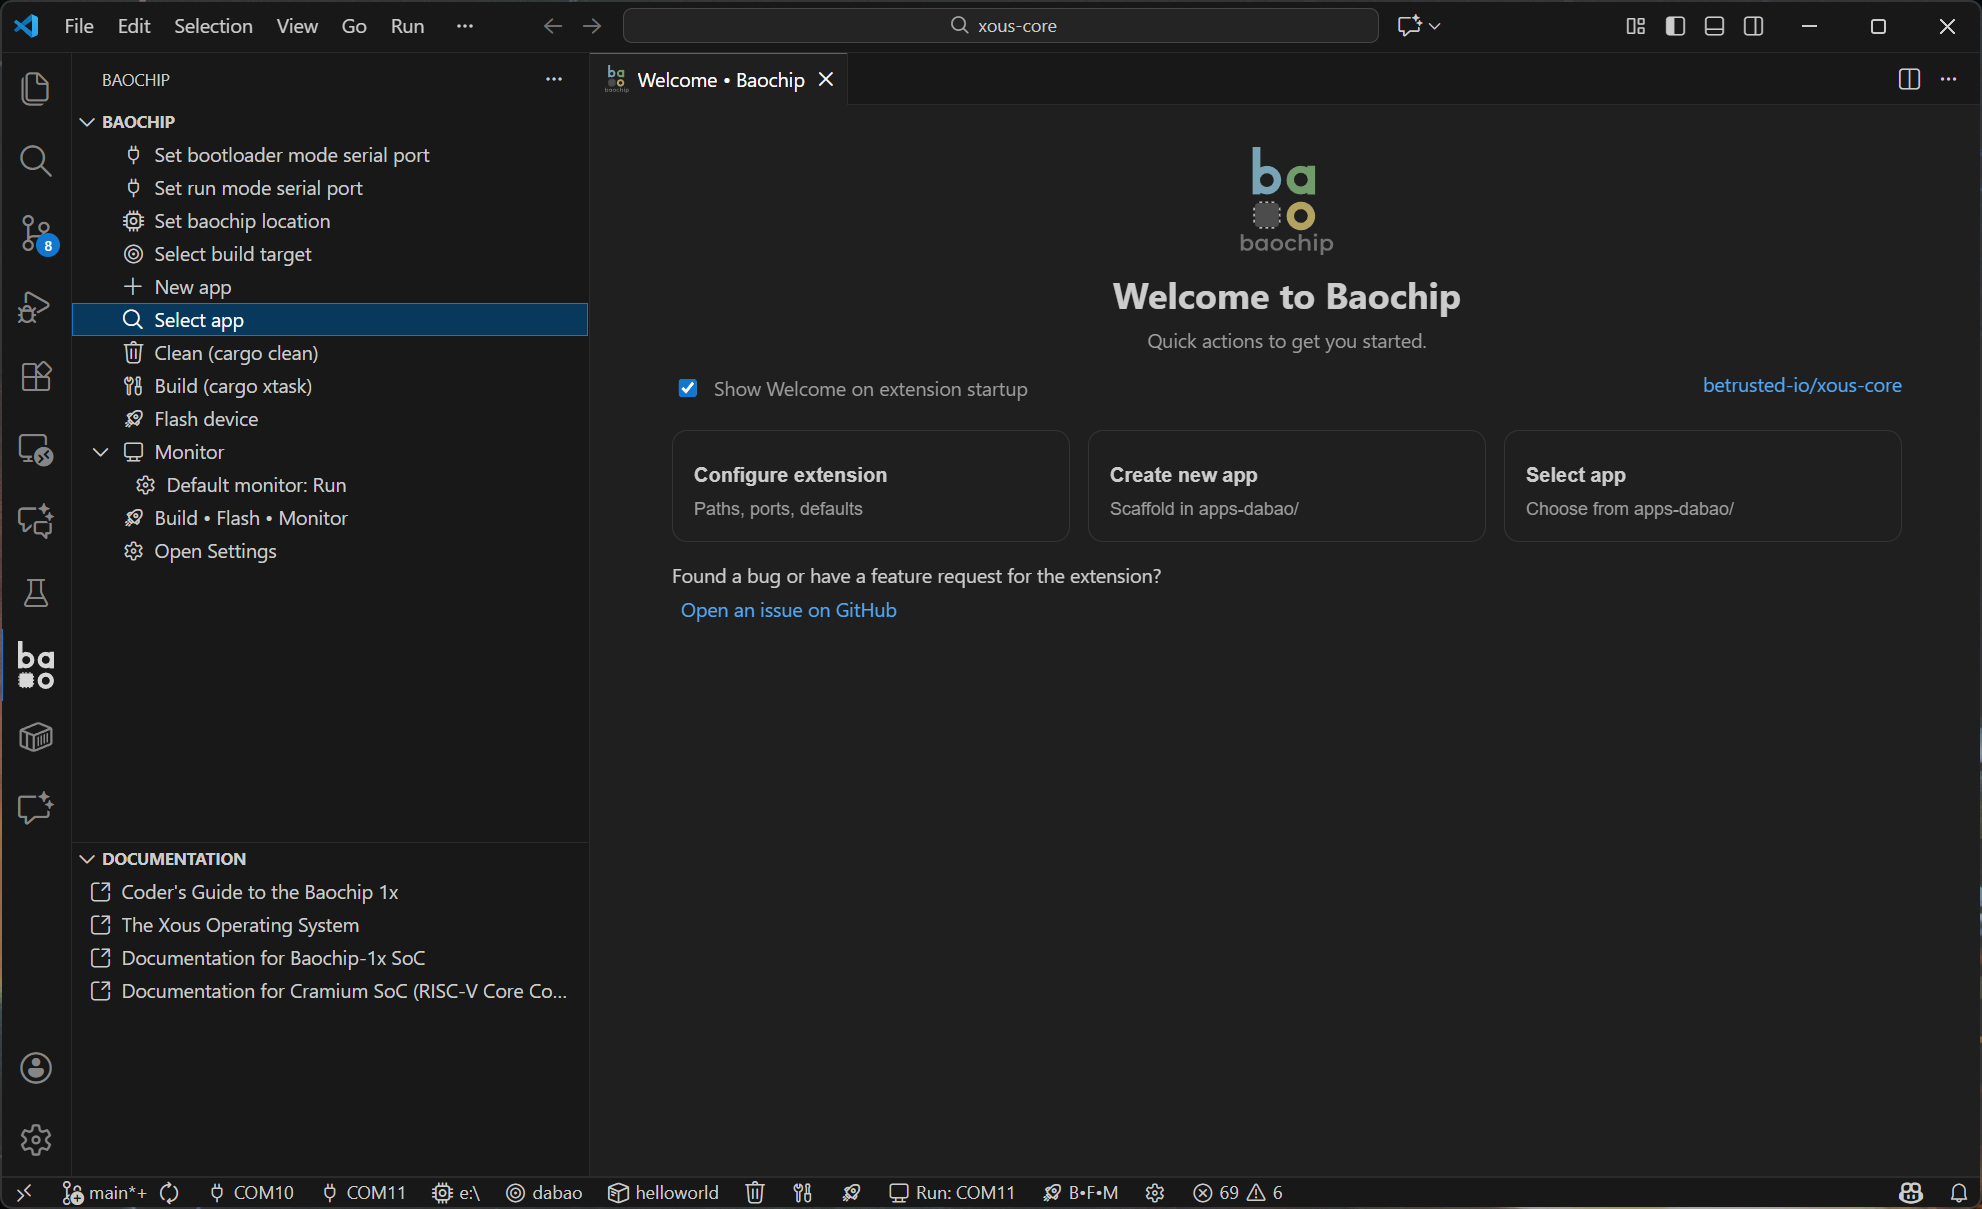Open Source Control view with 8 badge

click(x=36, y=233)
